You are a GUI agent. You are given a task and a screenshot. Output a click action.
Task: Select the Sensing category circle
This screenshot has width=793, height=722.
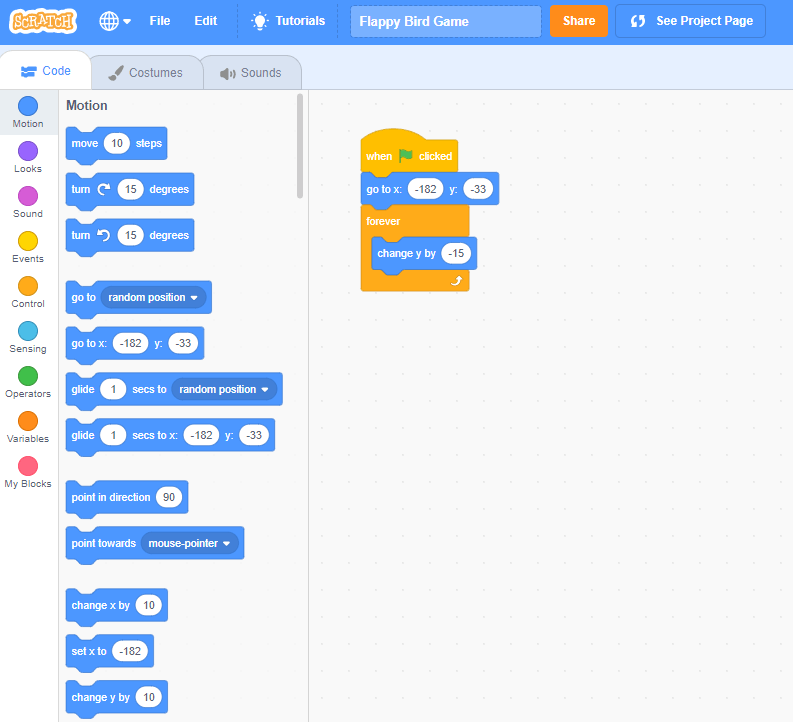[28, 331]
